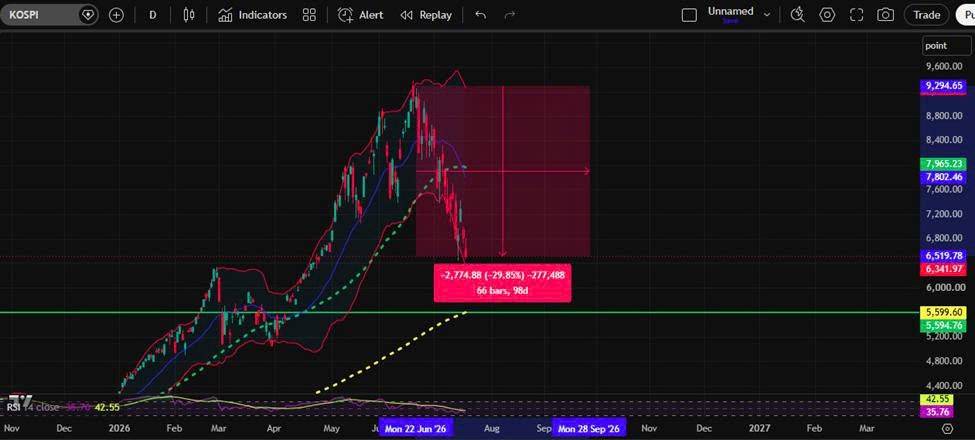Undo the last chart action
The height and width of the screenshot is (440, 975).
[480, 16]
